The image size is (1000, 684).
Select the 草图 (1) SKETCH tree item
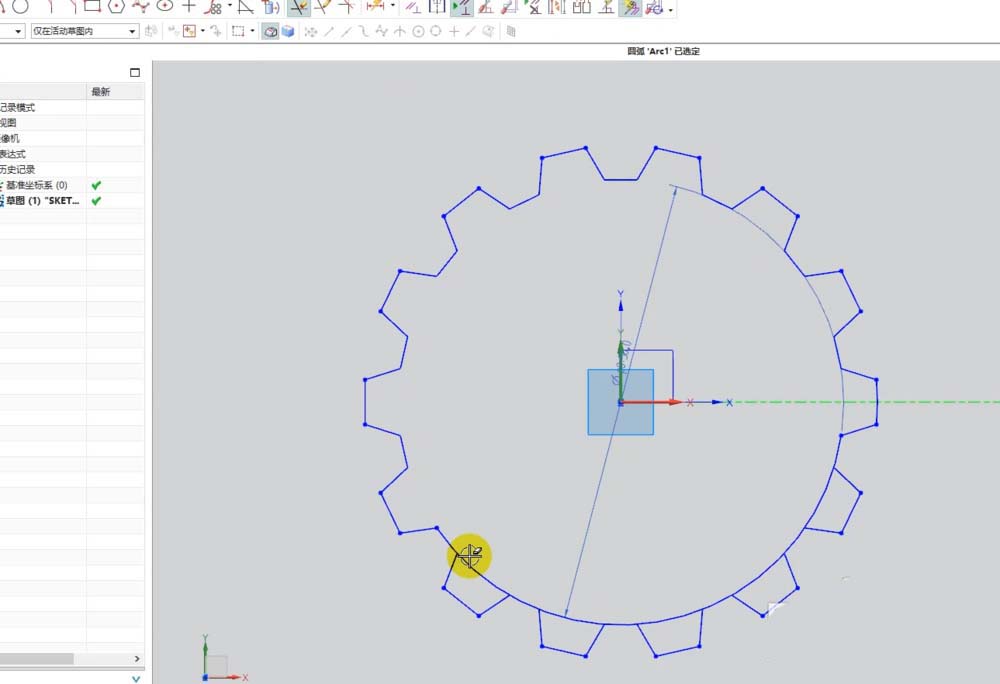[x=45, y=201]
